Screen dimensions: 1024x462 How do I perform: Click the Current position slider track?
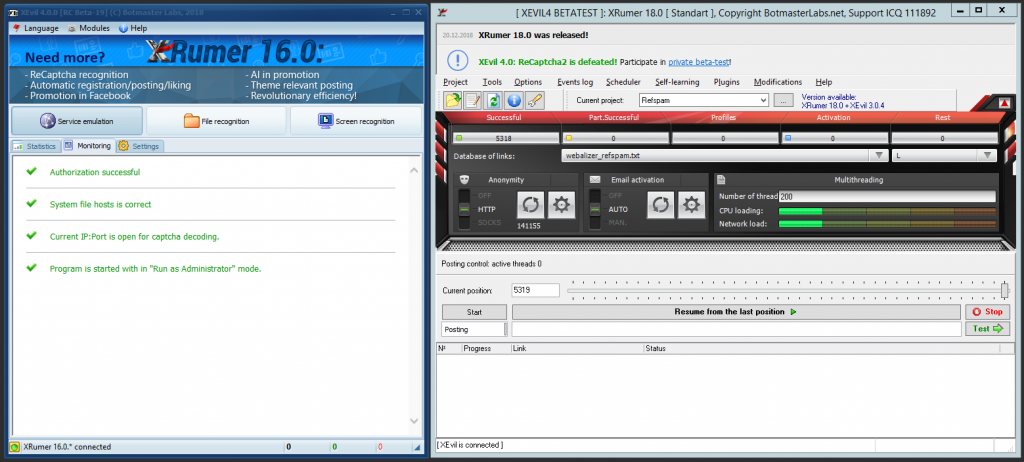click(x=786, y=290)
